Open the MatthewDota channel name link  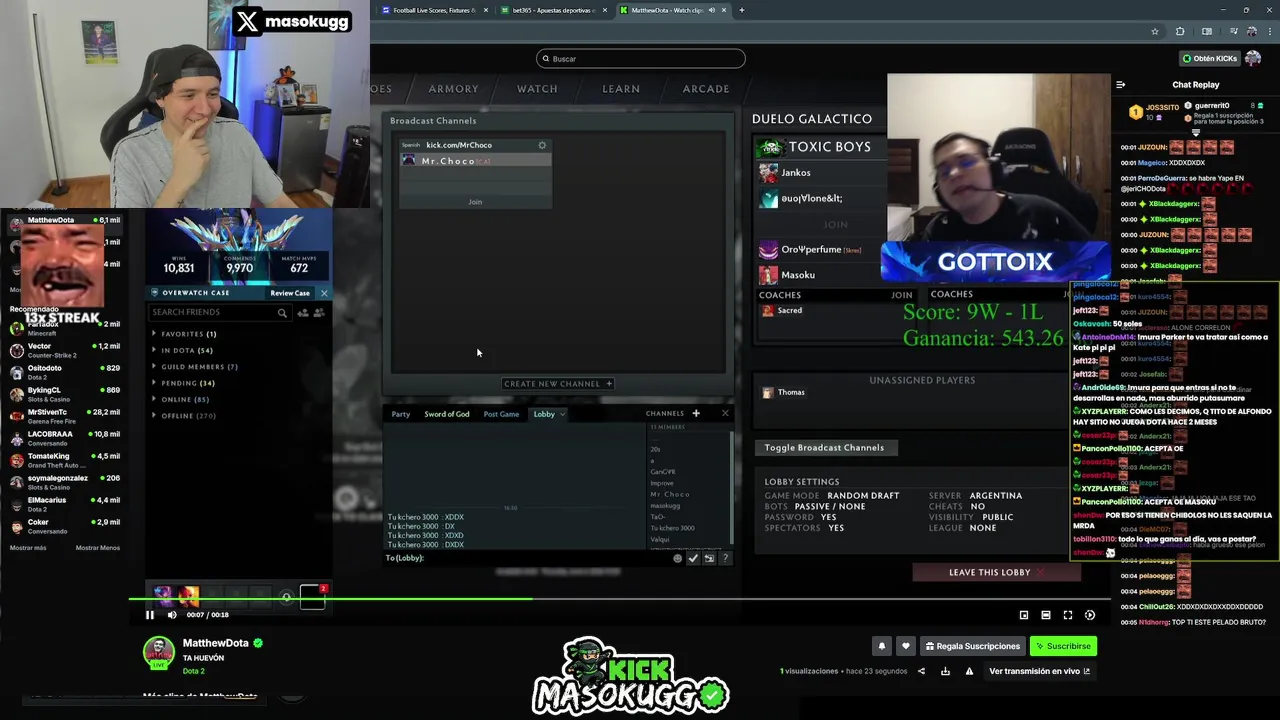tap(216, 643)
